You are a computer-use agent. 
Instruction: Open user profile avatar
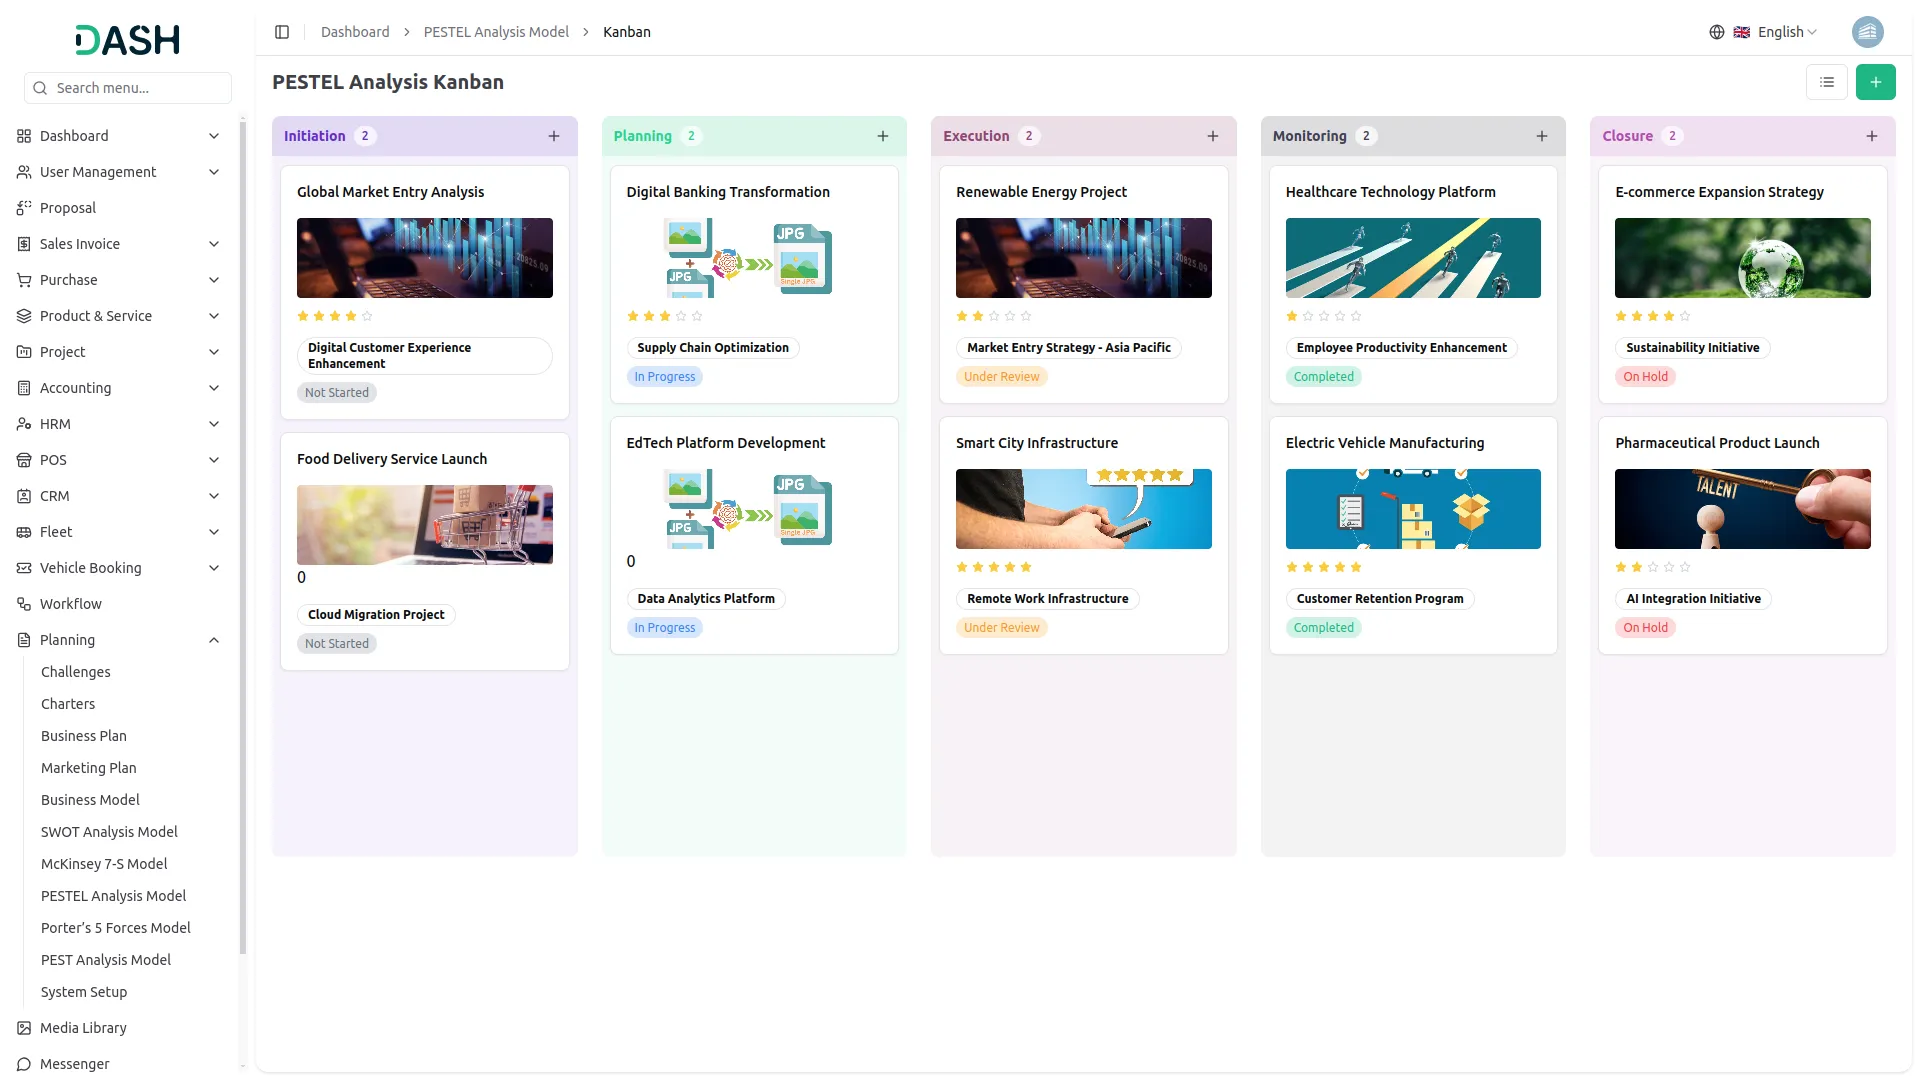pyautogui.click(x=1867, y=32)
